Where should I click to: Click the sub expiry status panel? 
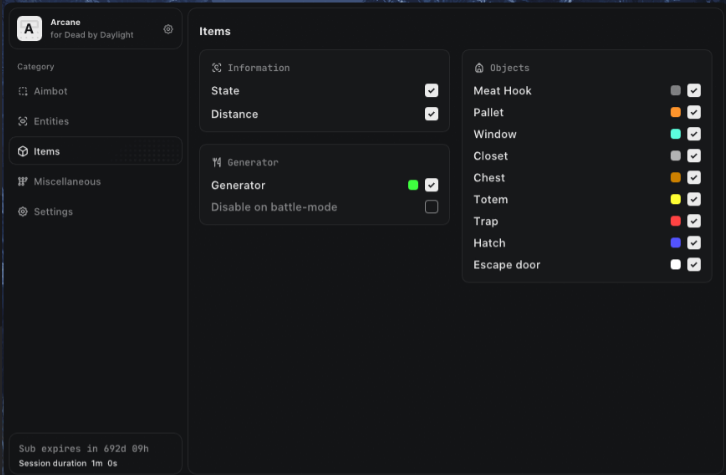click(x=95, y=455)
